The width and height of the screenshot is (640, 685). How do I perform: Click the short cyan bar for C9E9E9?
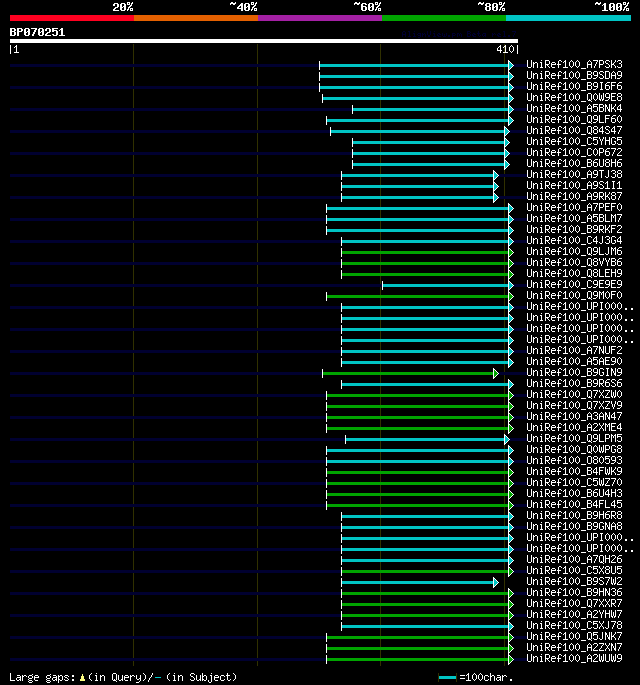tap(446, 285)
